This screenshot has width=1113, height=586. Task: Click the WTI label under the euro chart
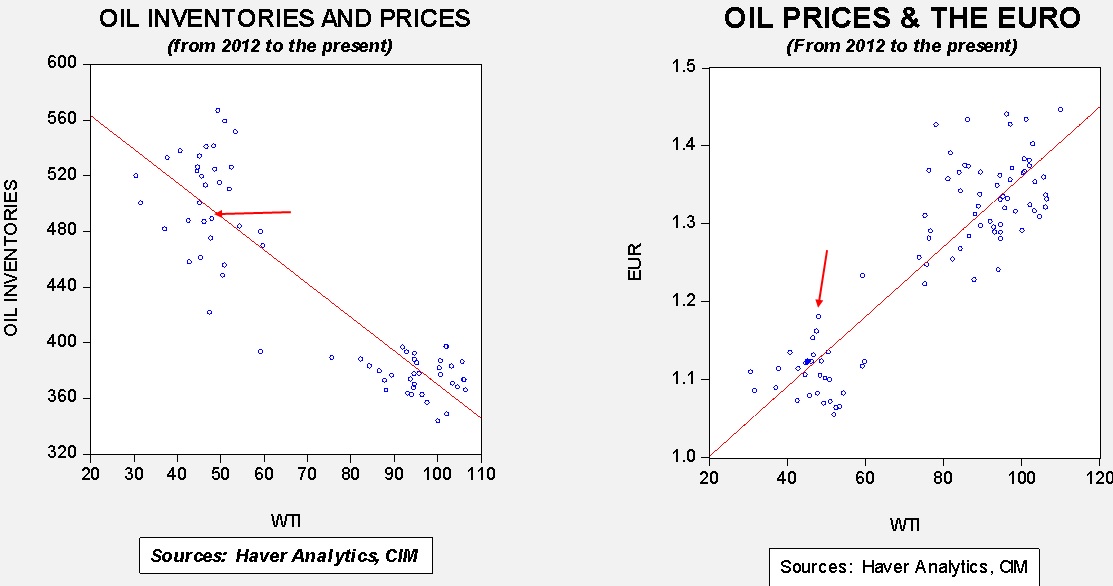point(903,526)
